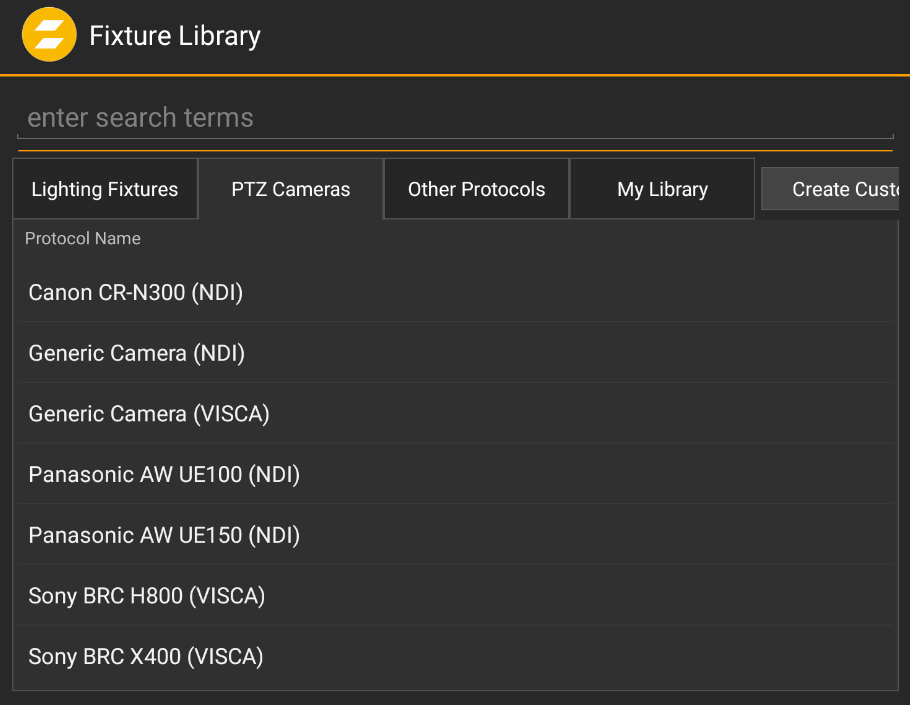Image resolution: width=910 pixels, height=705 pixels.
Task: Tap the Fixture Library app logo icon
Action: (49, 34)
